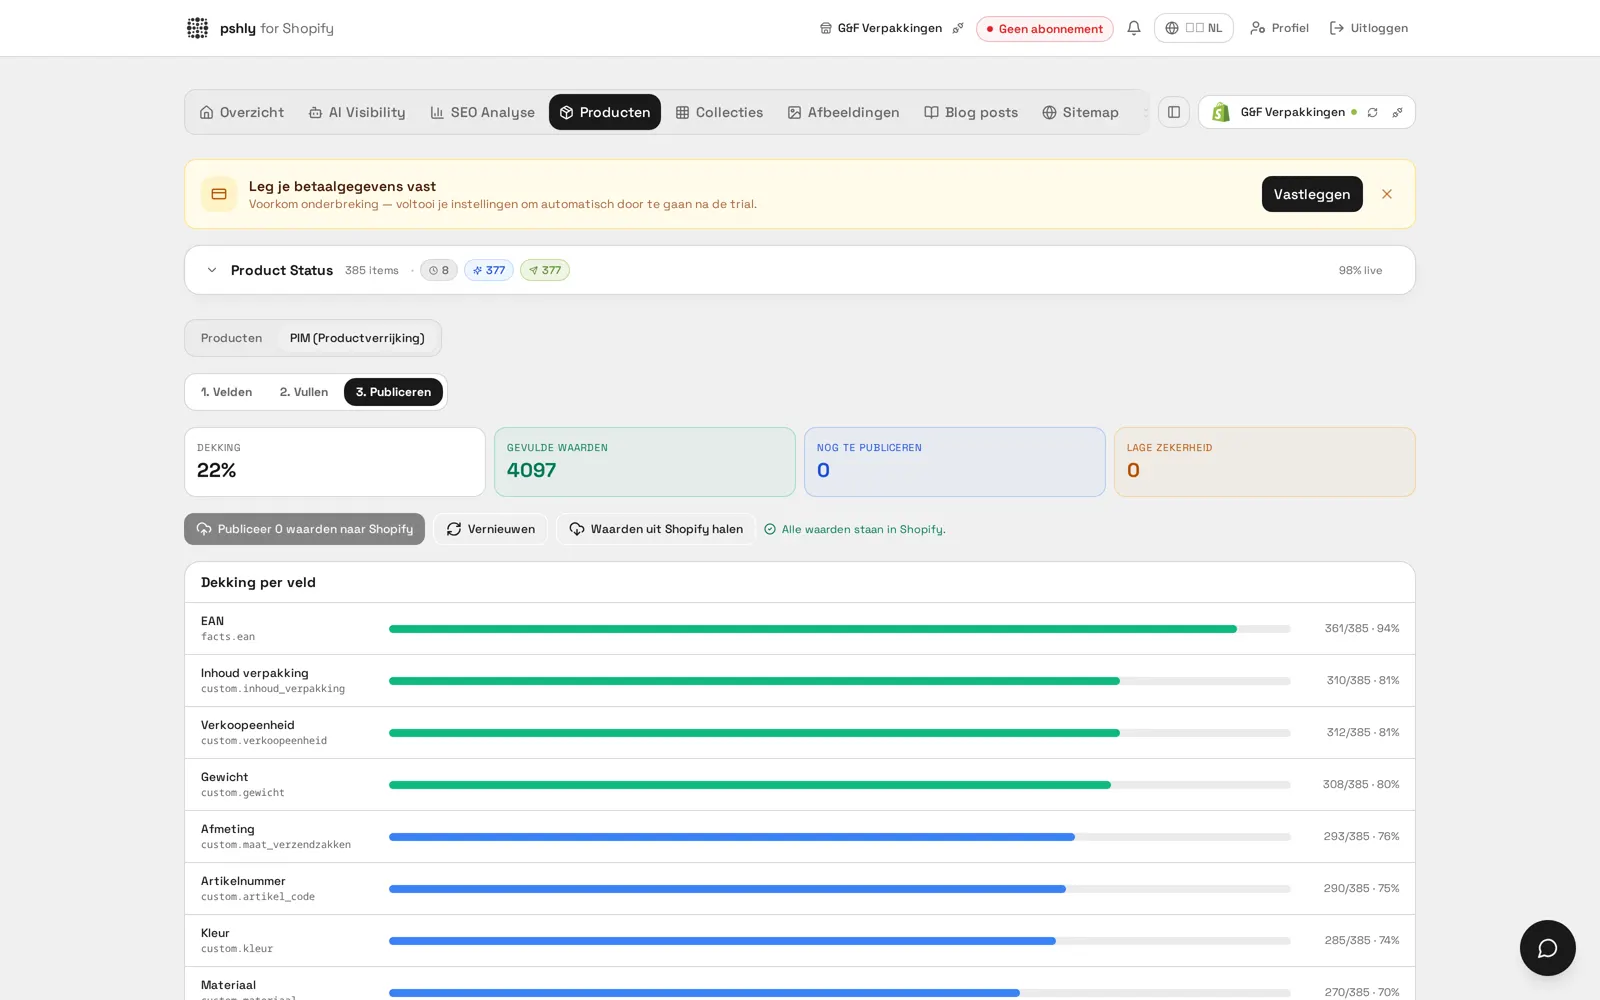Click the Verkoopeenheid field name
The image size is (1600, 1000).
click(248, 725)
